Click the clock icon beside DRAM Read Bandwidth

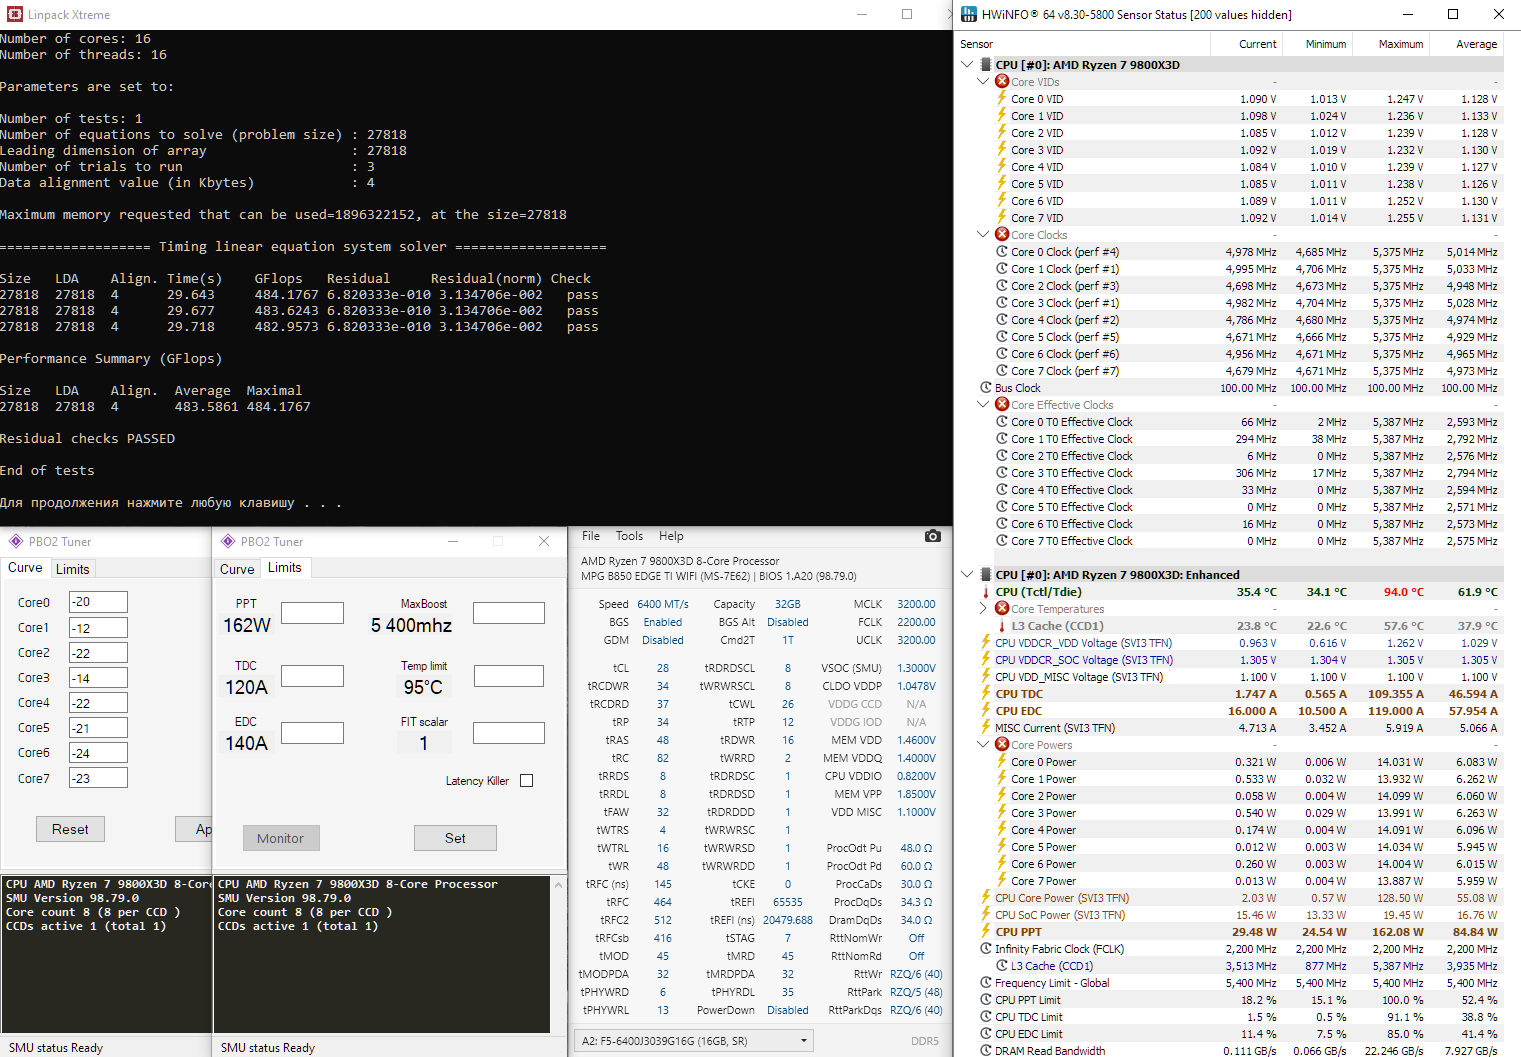coord(986,1050)
